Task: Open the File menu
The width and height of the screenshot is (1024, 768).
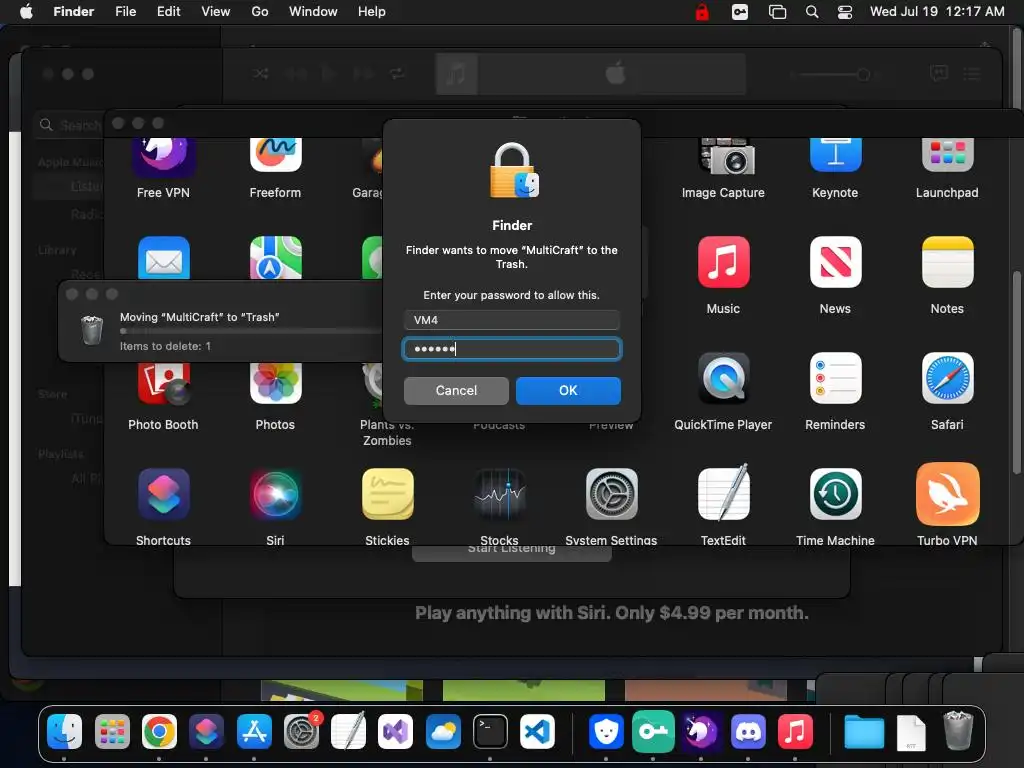Action: 125,12
